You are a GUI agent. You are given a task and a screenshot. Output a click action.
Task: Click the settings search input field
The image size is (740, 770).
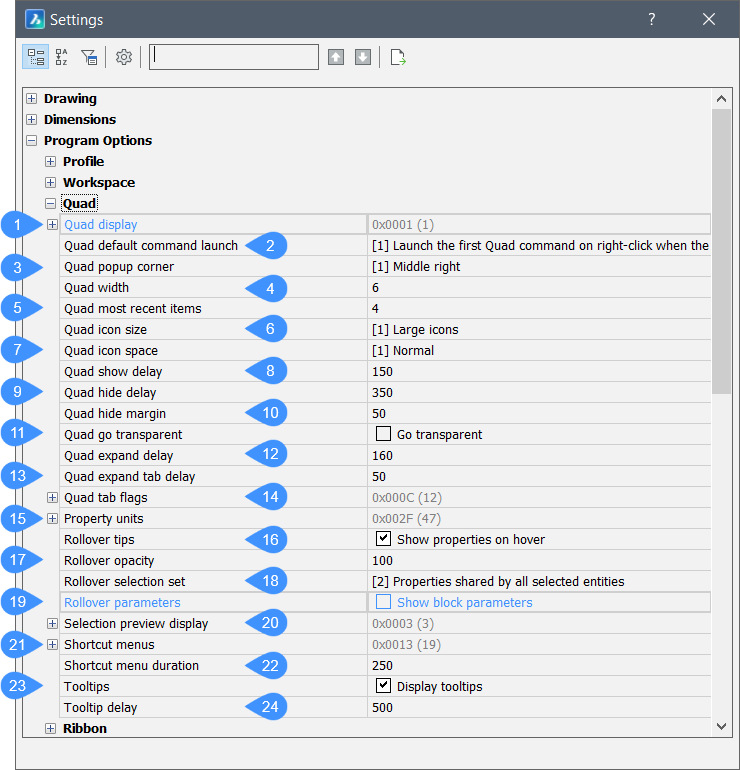point(234,57)
